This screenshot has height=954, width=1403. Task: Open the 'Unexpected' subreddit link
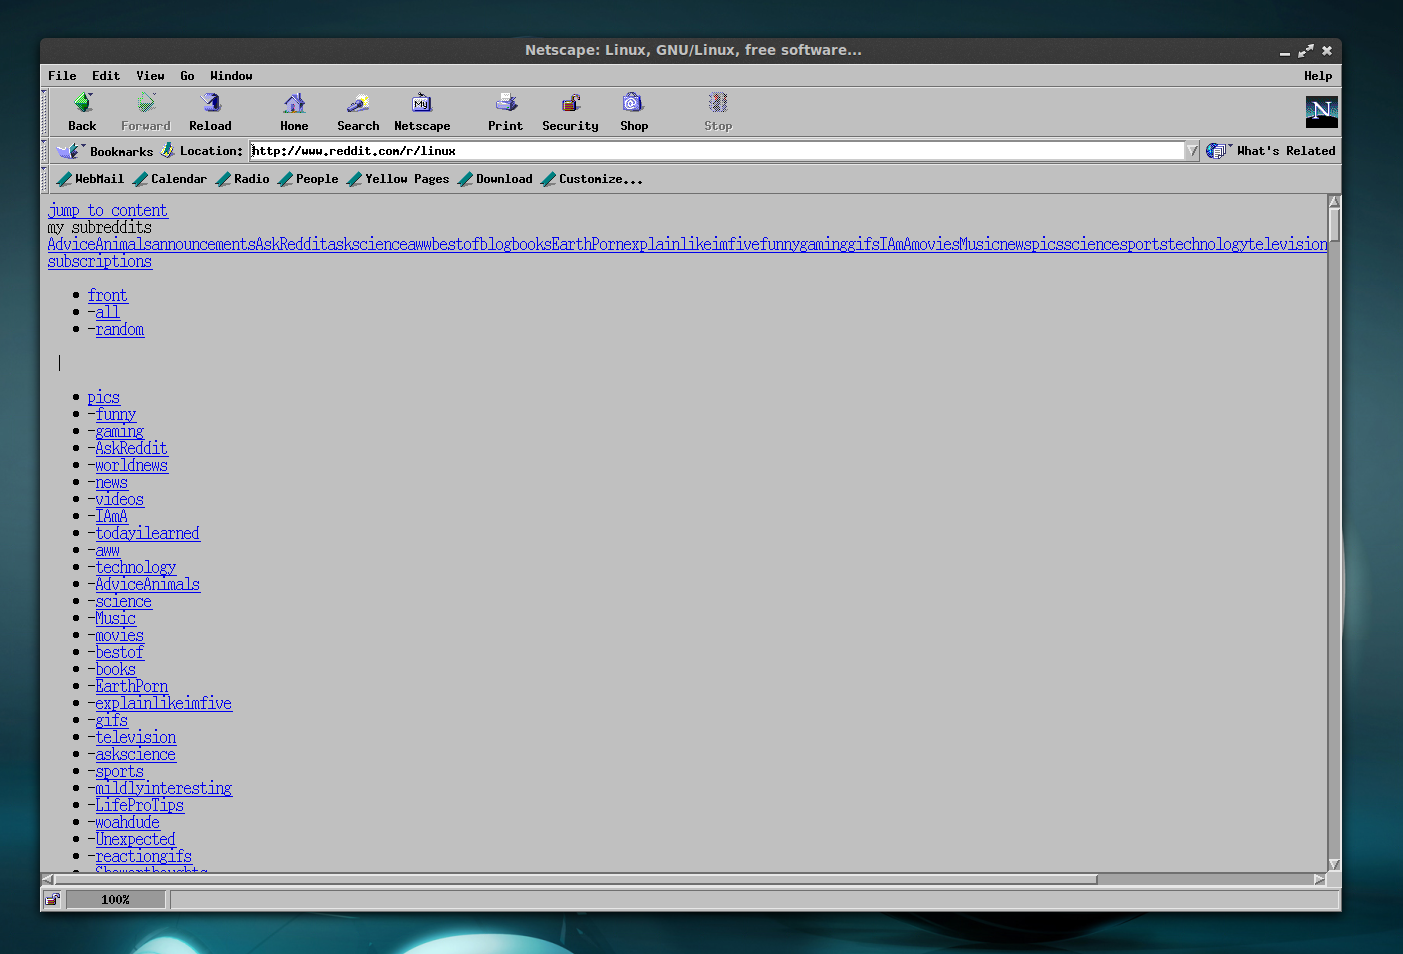pos(136,840)
